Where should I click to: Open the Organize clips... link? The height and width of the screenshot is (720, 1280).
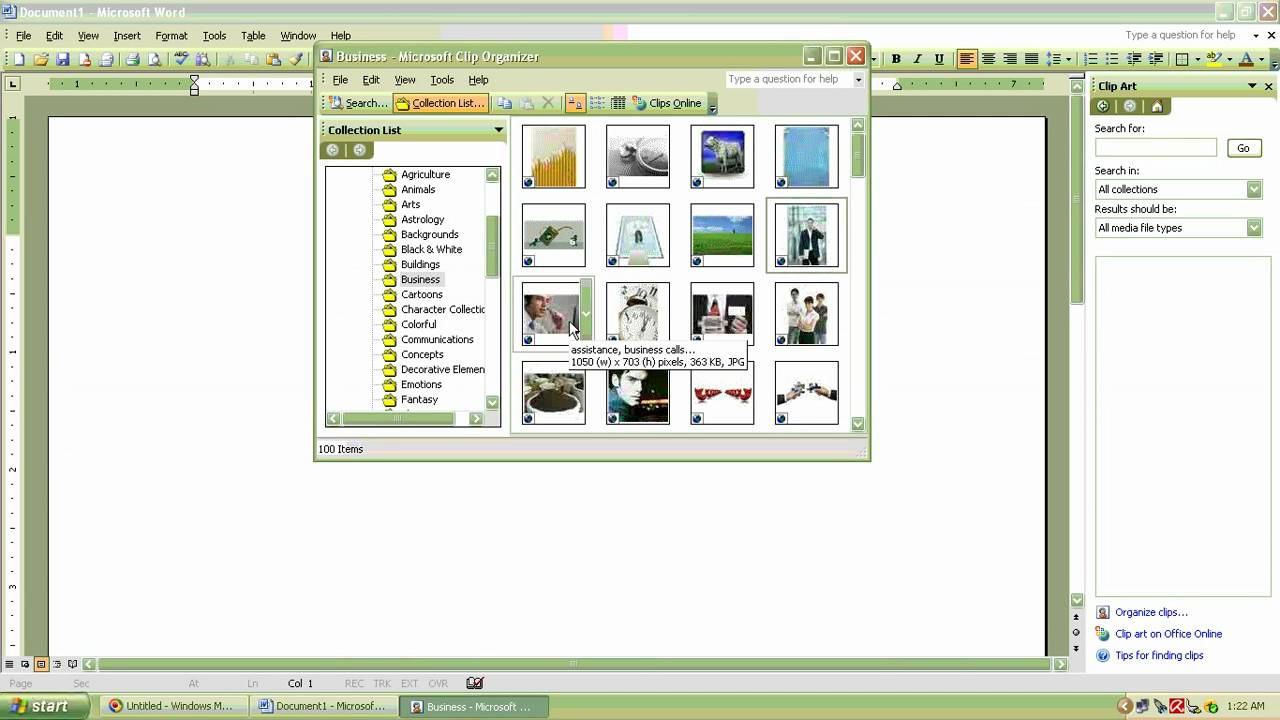click(1151, 612)
